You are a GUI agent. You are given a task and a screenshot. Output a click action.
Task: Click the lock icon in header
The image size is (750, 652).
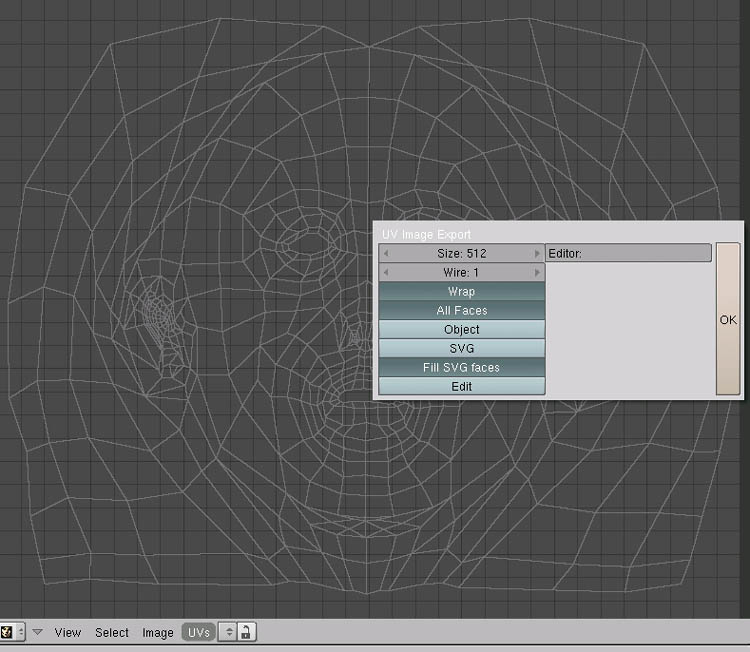(x=246, y=632)
